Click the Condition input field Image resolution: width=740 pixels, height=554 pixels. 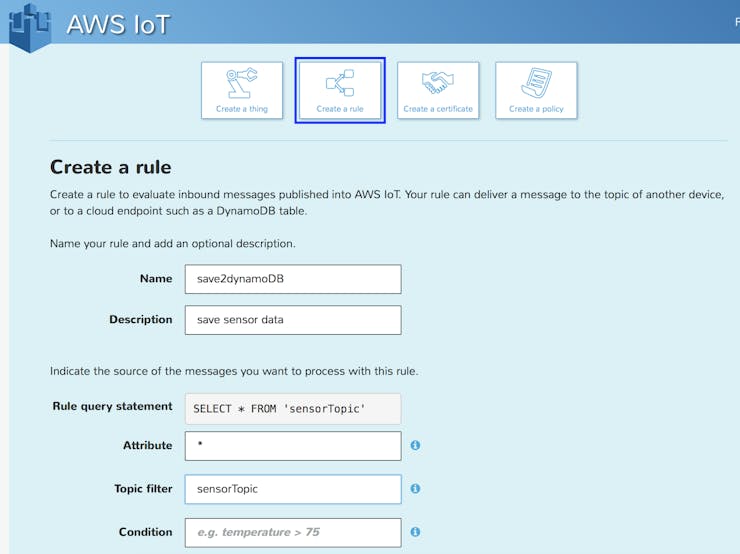coord(293,532)
